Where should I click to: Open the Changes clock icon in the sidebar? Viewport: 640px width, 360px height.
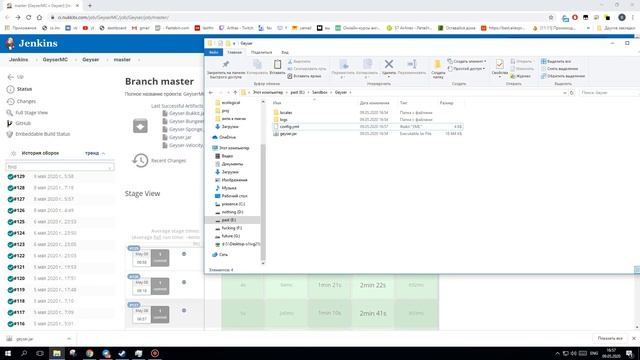(x=11, y=101)
